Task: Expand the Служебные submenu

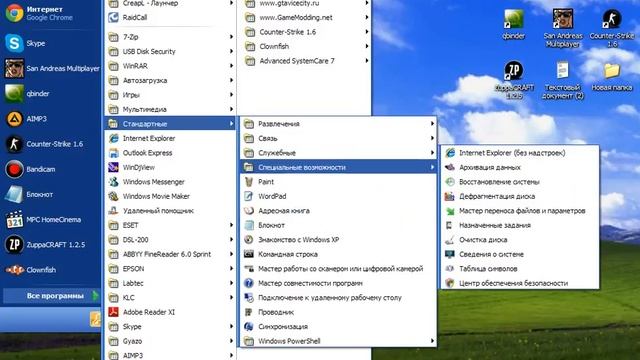Action: point(338,153)
